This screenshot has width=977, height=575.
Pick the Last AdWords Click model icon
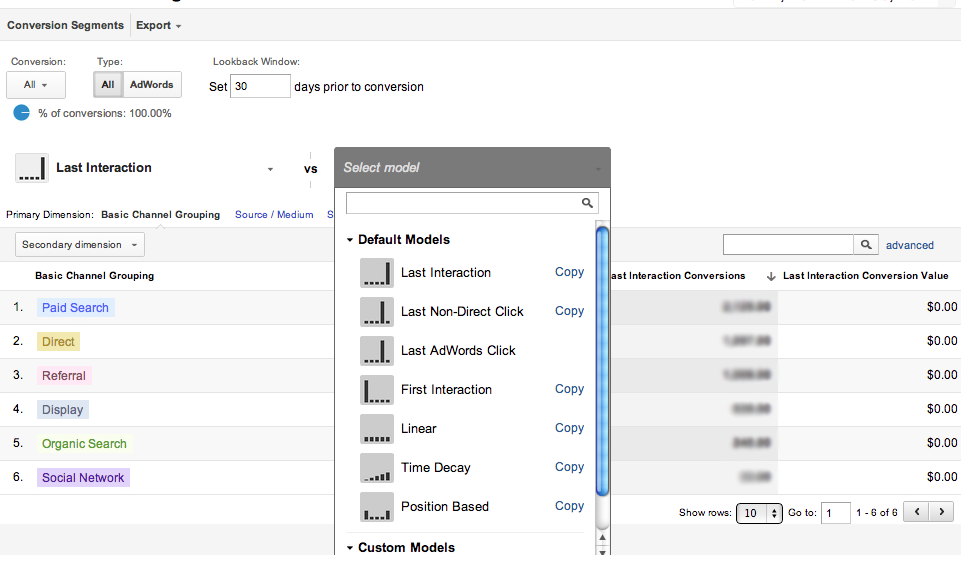376,351
